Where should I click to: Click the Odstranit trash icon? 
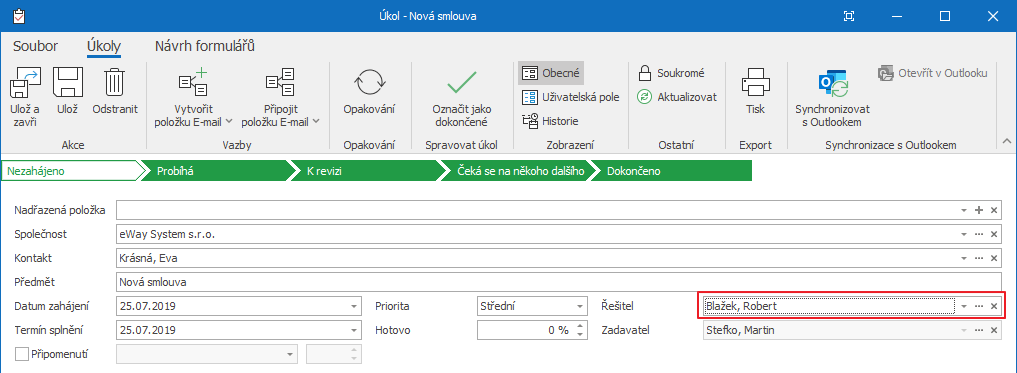115,82
